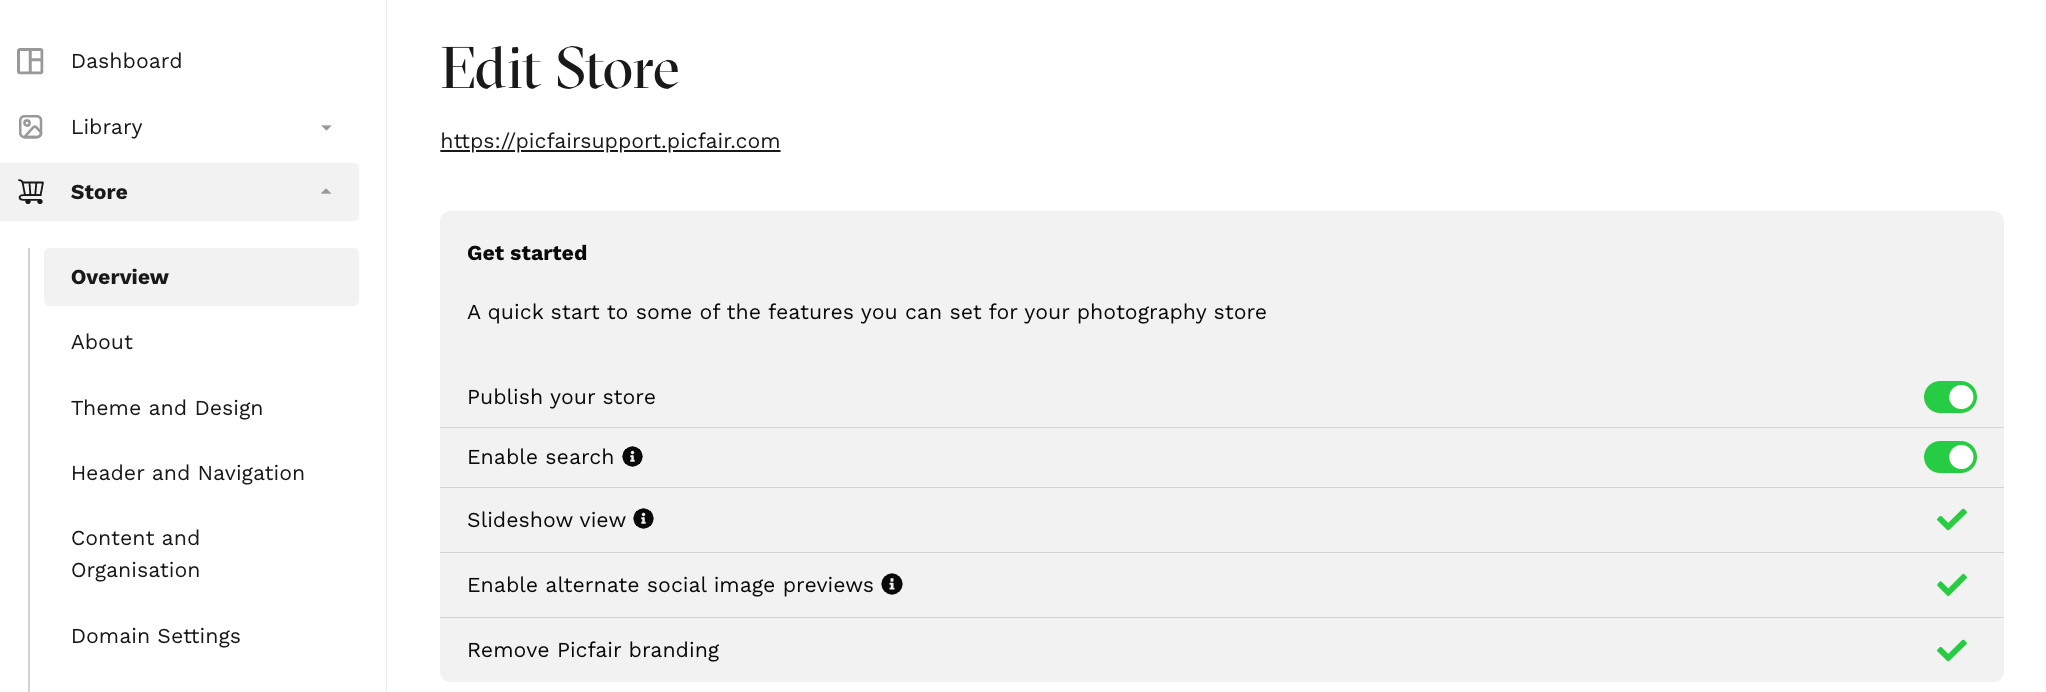
Task: Disable the Enable search toggle
Action: coord(1950,457)
